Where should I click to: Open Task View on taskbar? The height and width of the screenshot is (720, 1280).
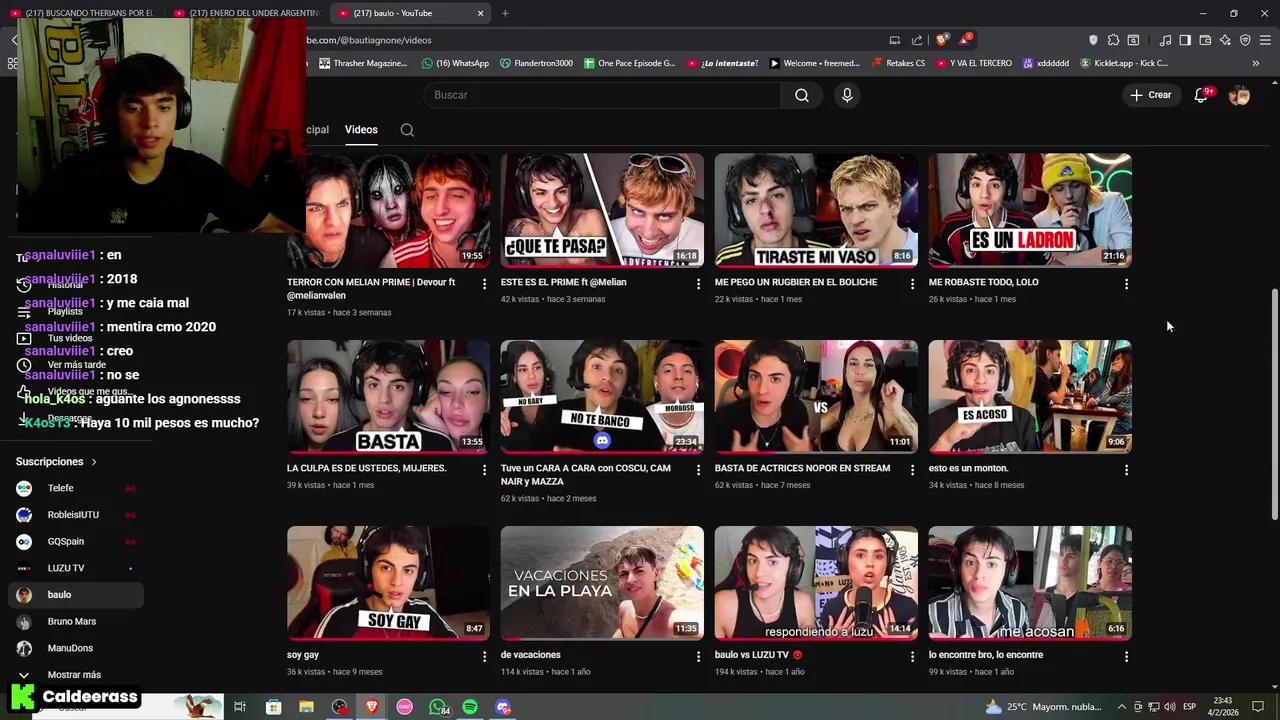coord(240,707)
